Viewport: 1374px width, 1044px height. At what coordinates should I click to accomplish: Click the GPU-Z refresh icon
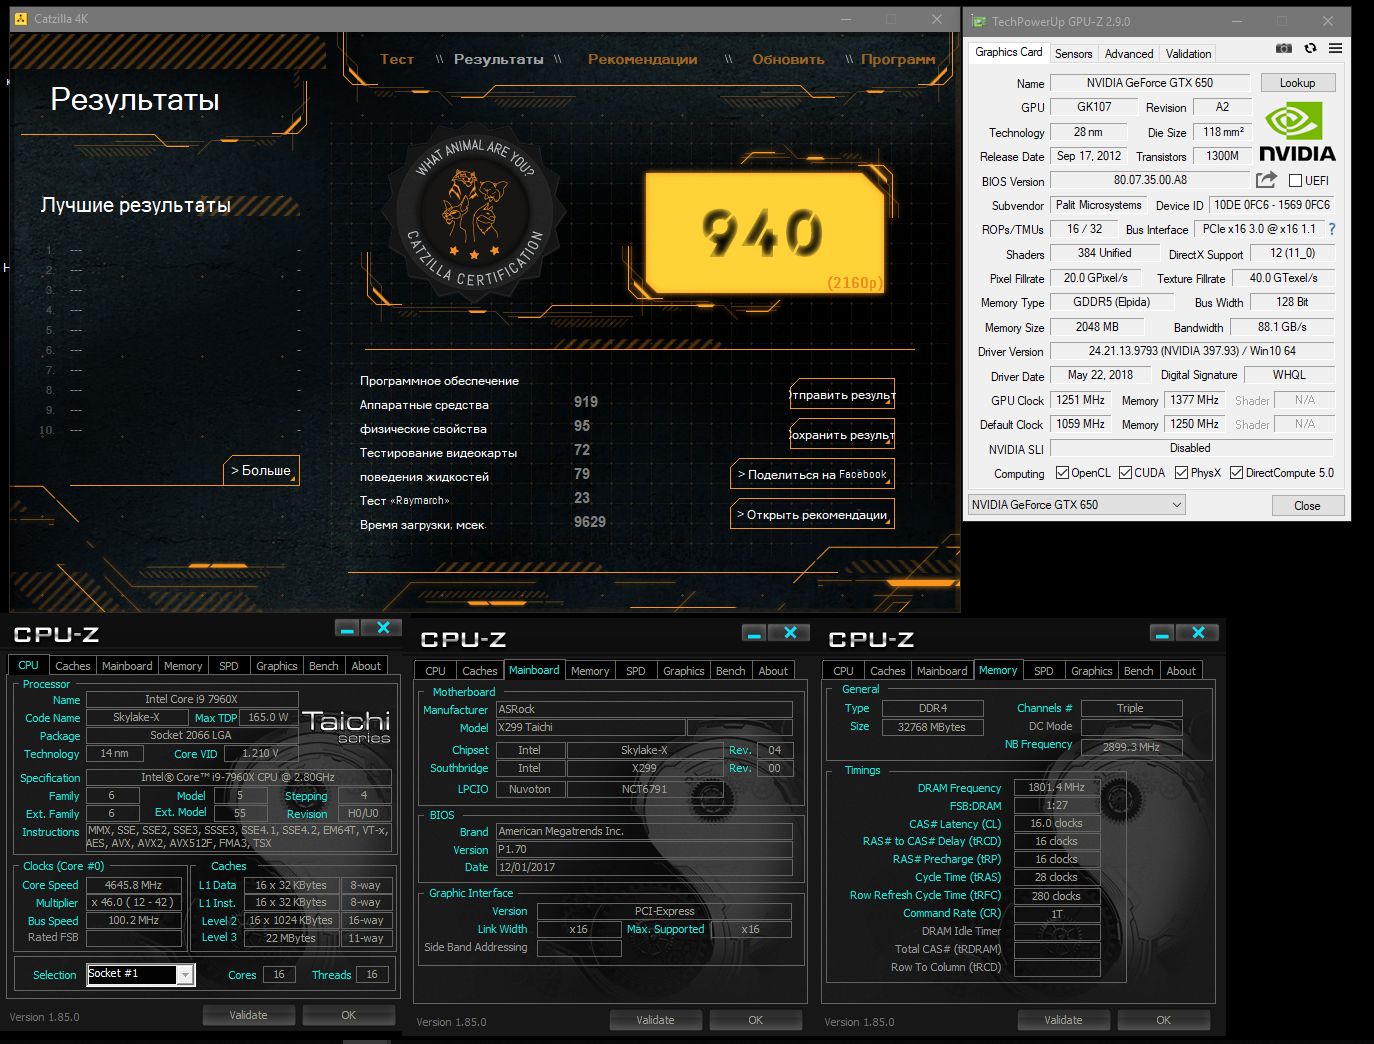click(1310, 48)
